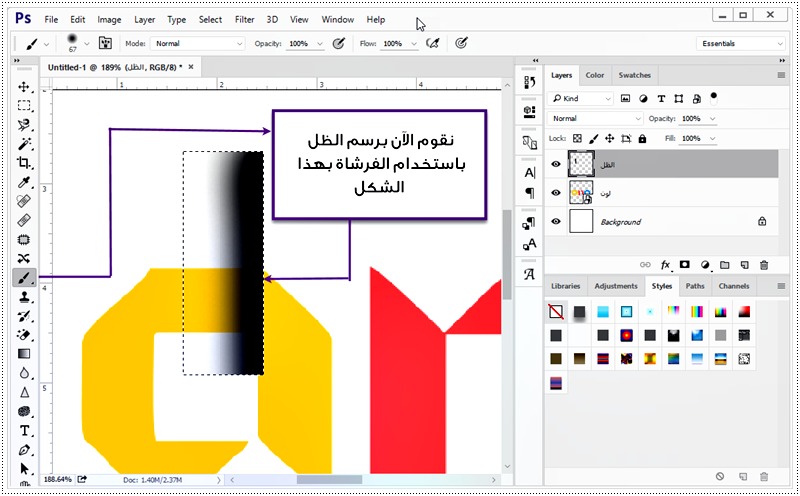The width and height of the screenshot is (800, 496).
Task: Open the Brush Preset picker arrow
Action: click(87, 44)
